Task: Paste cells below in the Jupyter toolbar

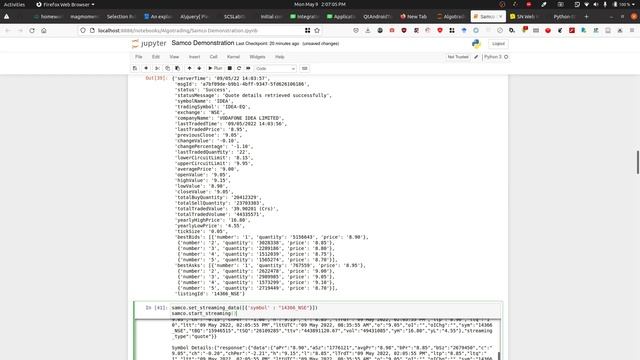Action: [178, 68]
